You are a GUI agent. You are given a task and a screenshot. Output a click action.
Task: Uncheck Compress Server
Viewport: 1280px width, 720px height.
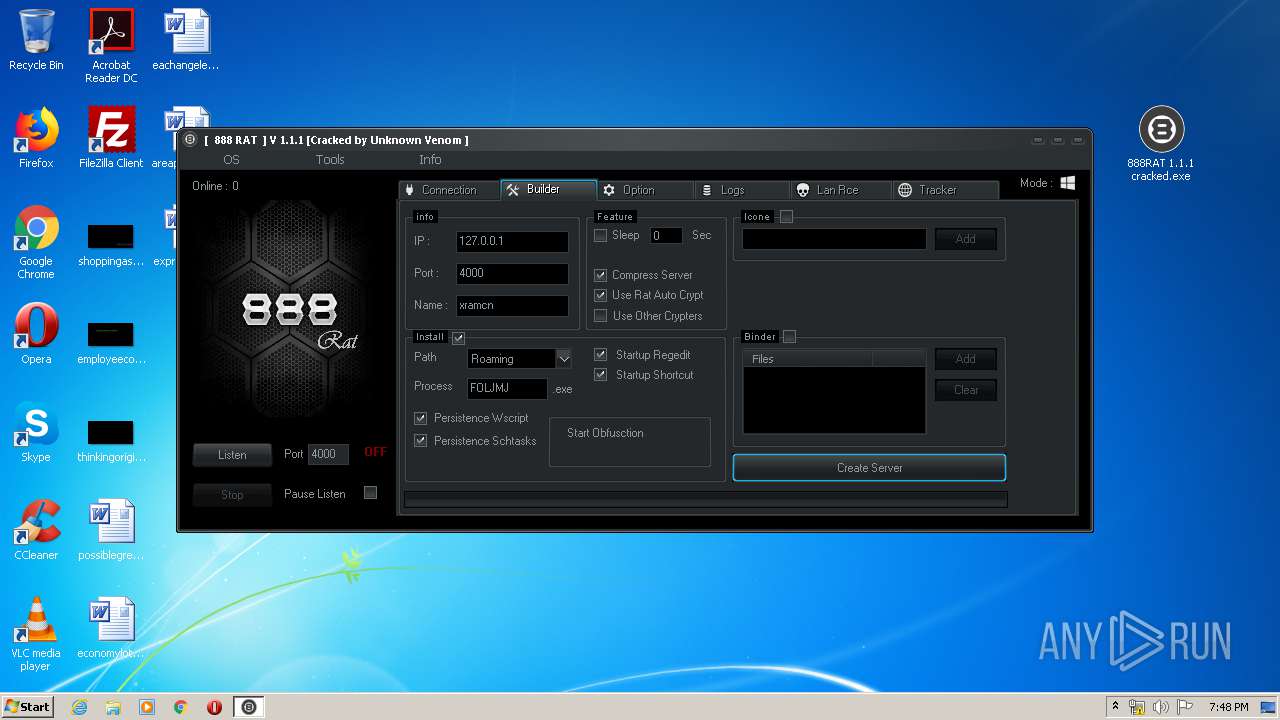600,274
